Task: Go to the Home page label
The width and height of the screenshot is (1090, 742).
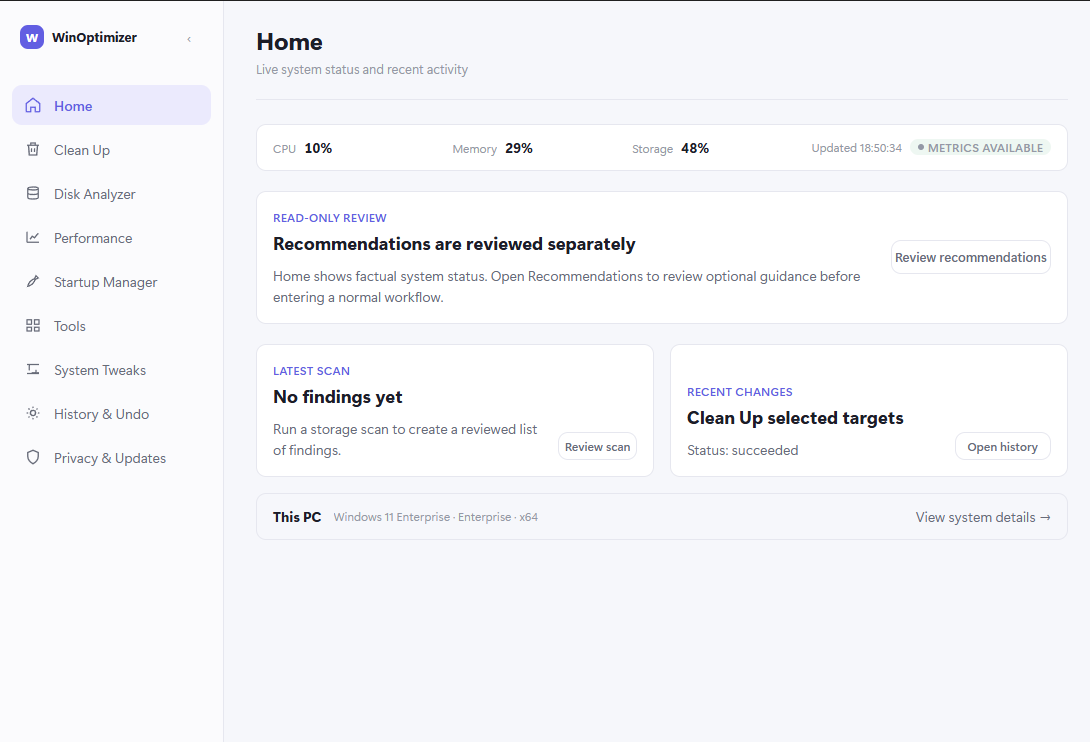Action: (73, 106)
